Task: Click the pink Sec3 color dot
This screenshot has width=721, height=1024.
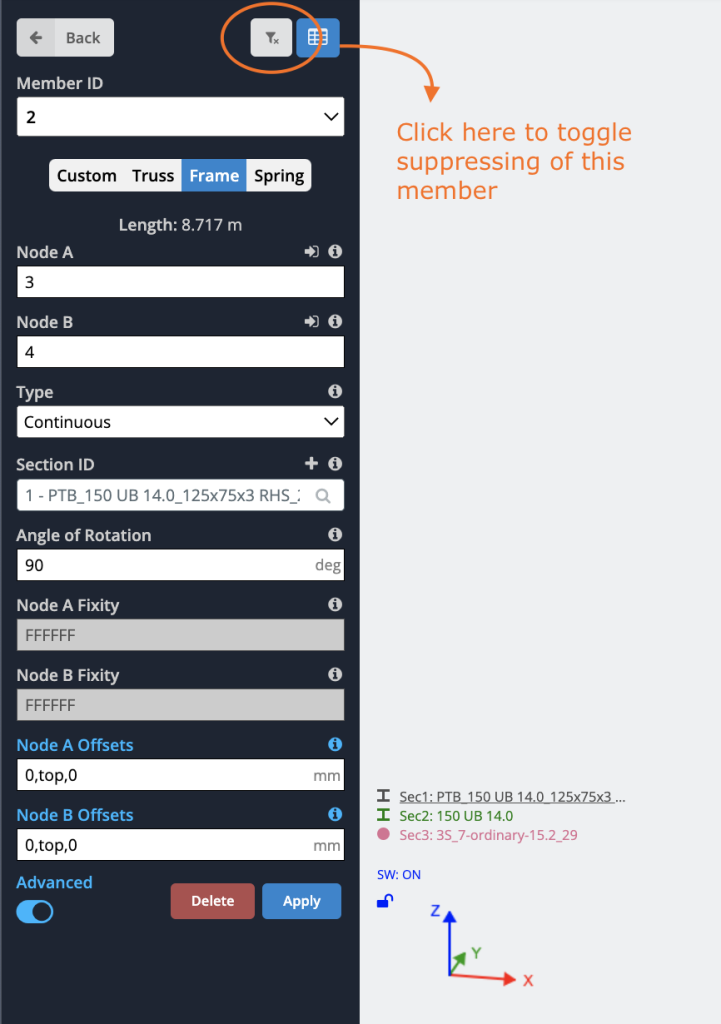Action: (383, 834)
